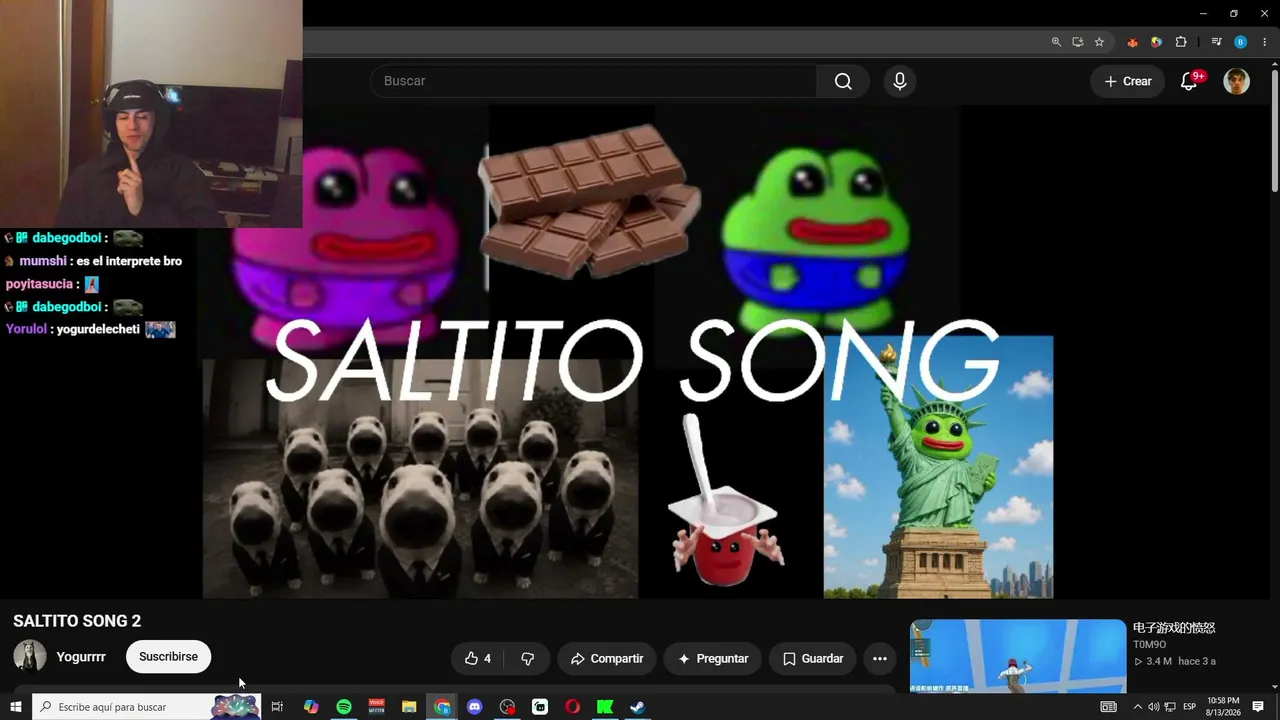Subscribe to Yogurrrr with Suscribirse
The height and width of the screenshot is (720, 1280).
[x=168, y=657]
